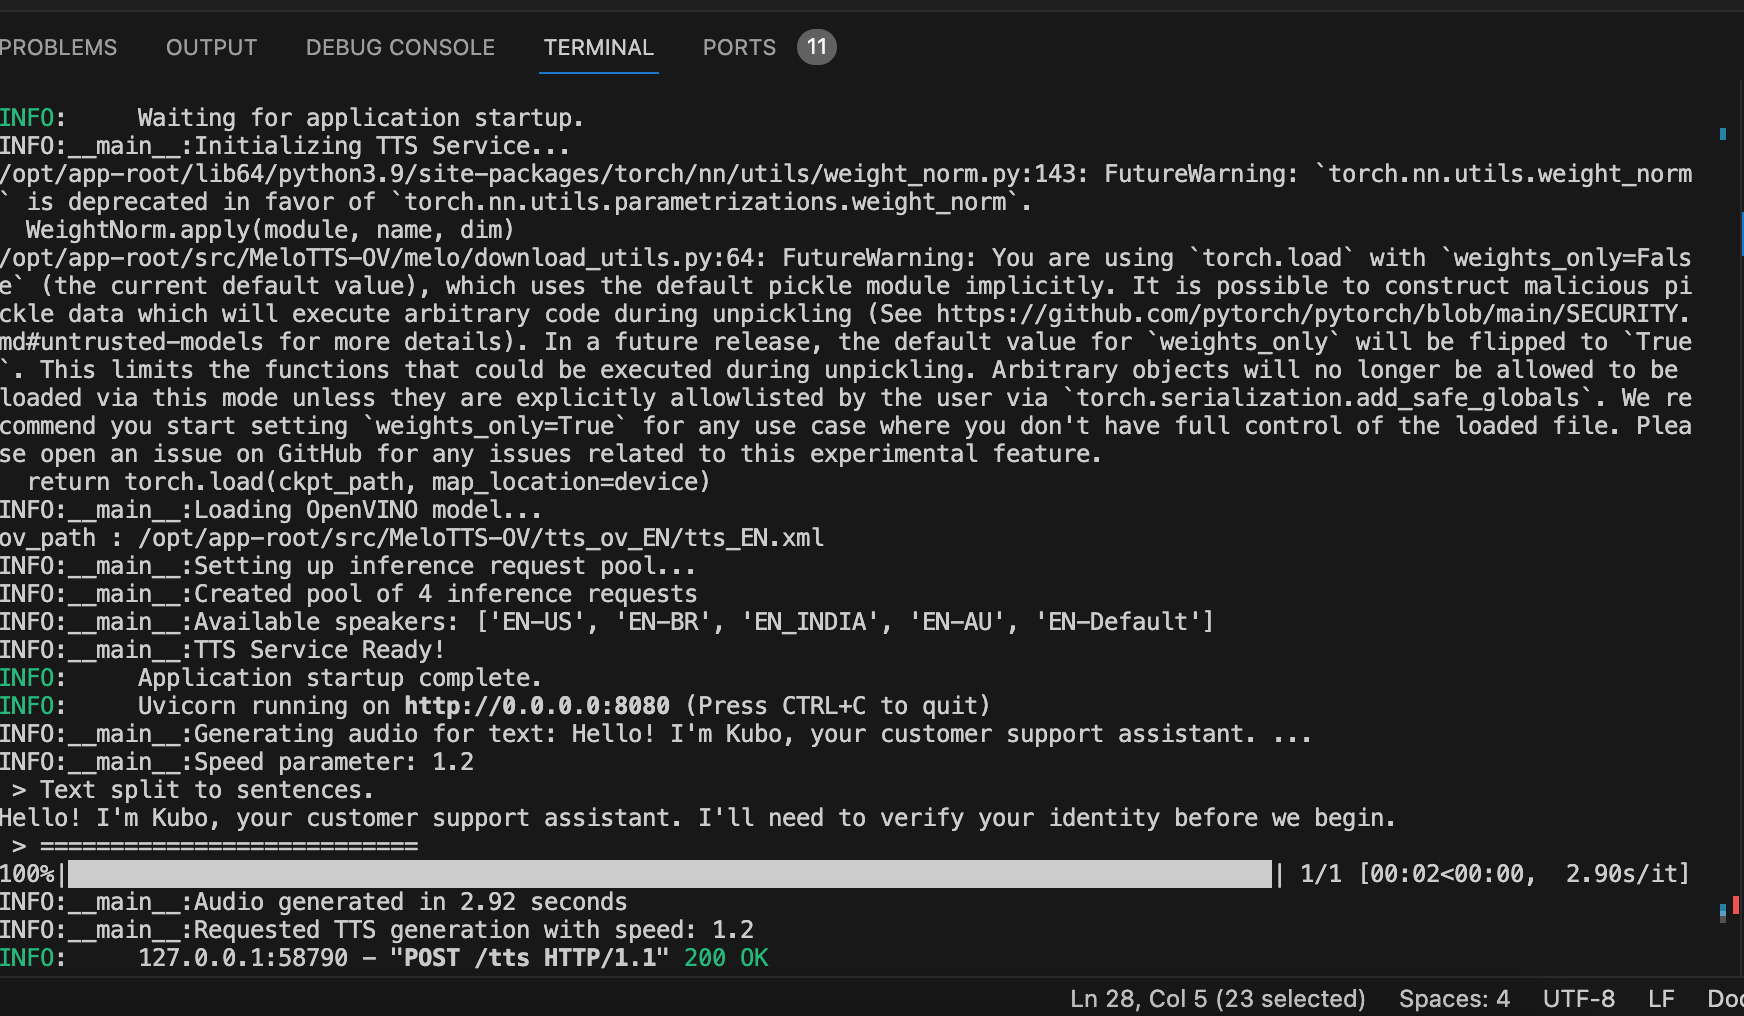Click the tts_EN.xml model path
This screenshot has height=1016, width=1744.
481,538
